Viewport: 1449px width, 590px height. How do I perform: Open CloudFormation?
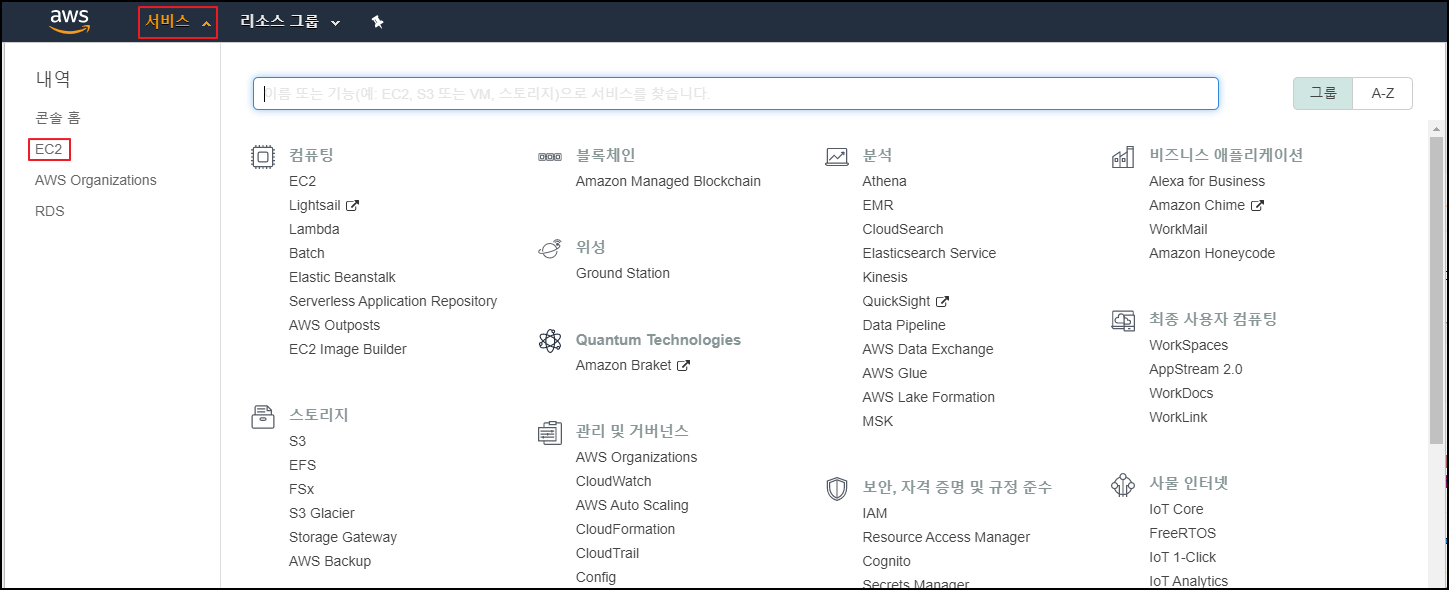click(626, 529)
